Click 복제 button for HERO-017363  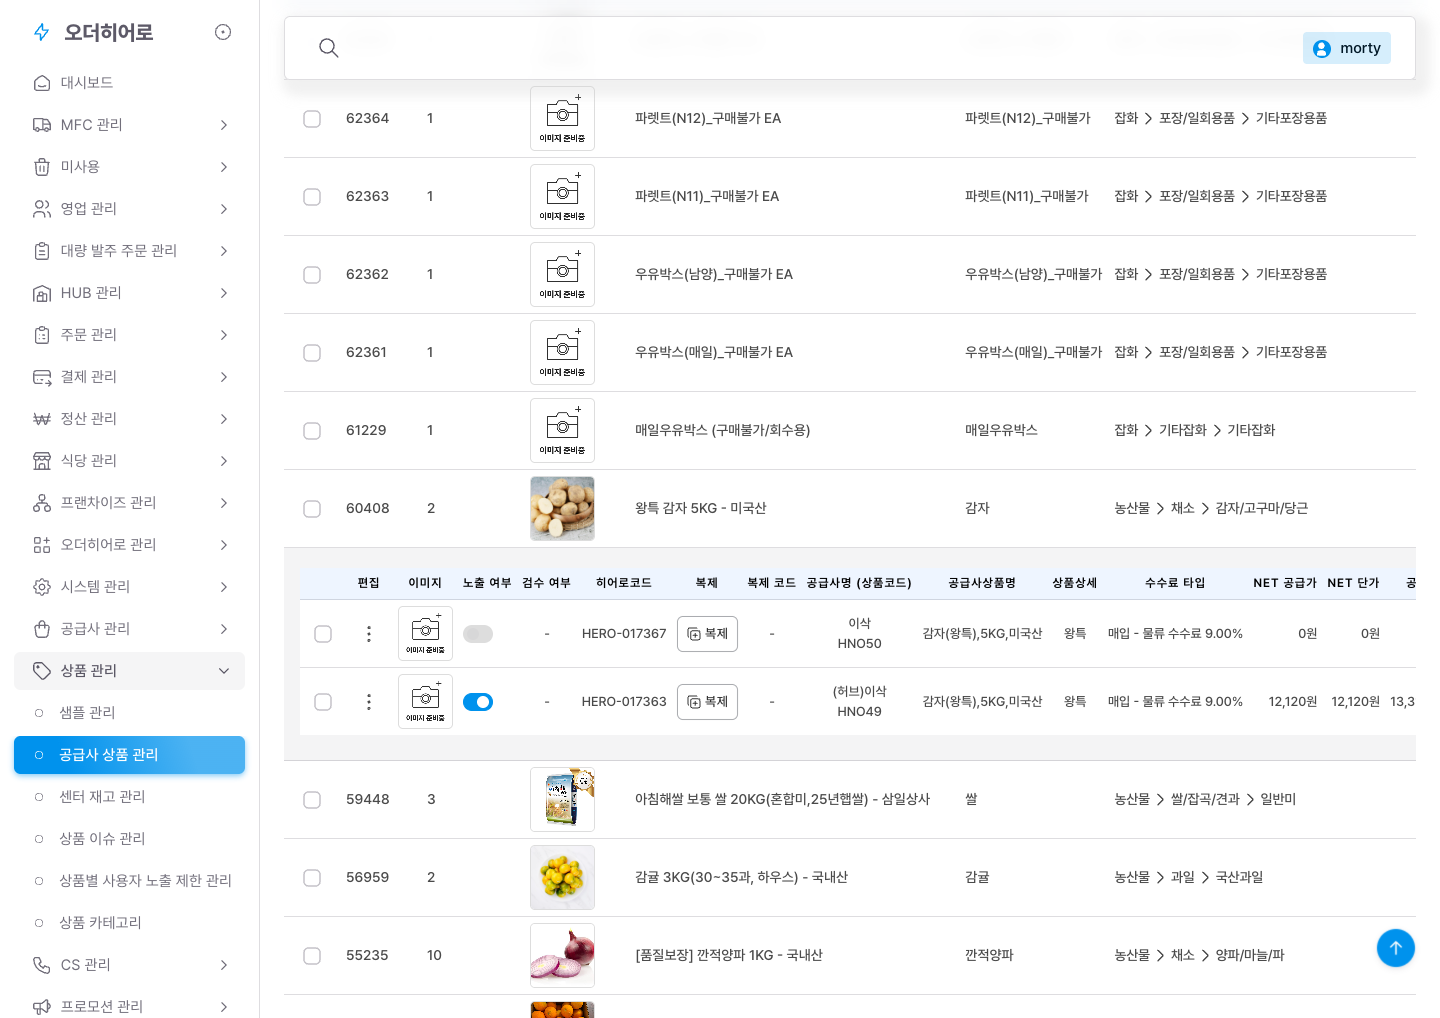point(707,702)
